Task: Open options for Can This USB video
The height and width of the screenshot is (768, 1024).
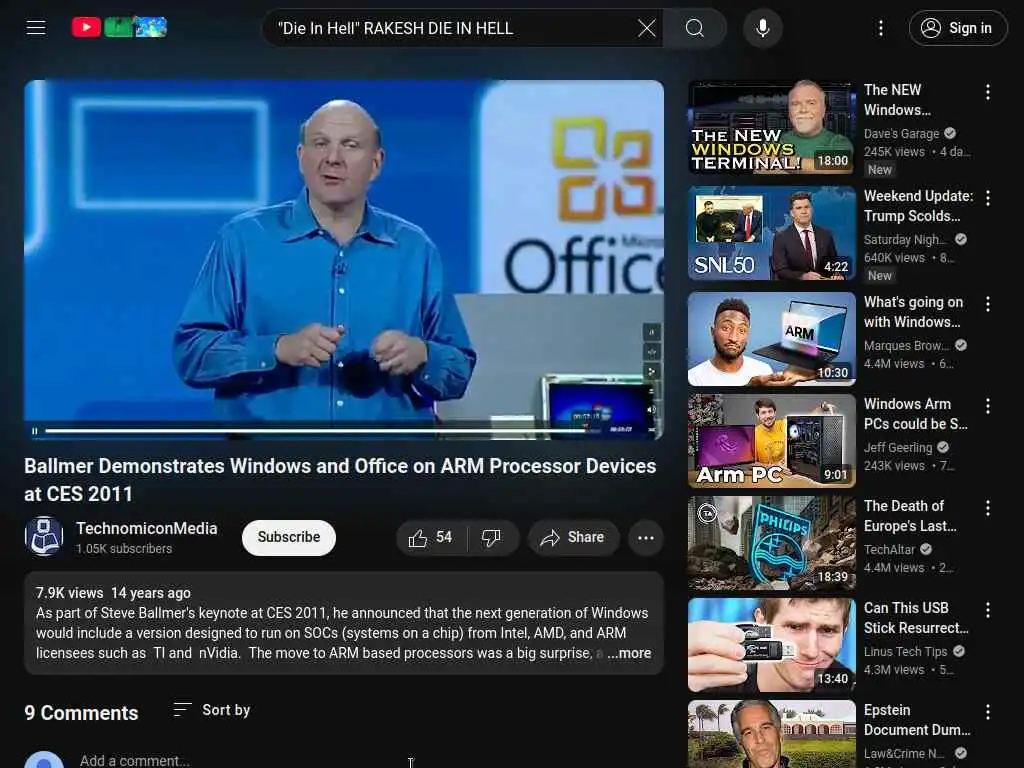Action: click(x=988, y=610)
